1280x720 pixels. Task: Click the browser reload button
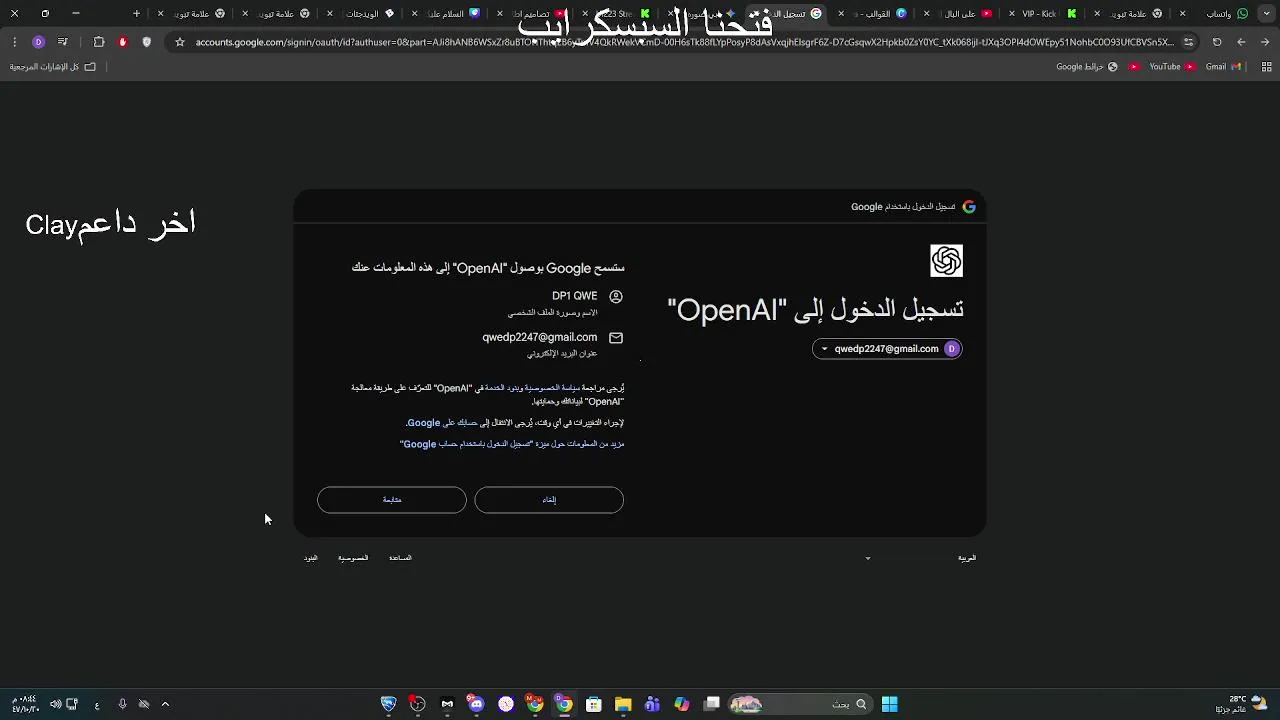tap(1217, 42)
